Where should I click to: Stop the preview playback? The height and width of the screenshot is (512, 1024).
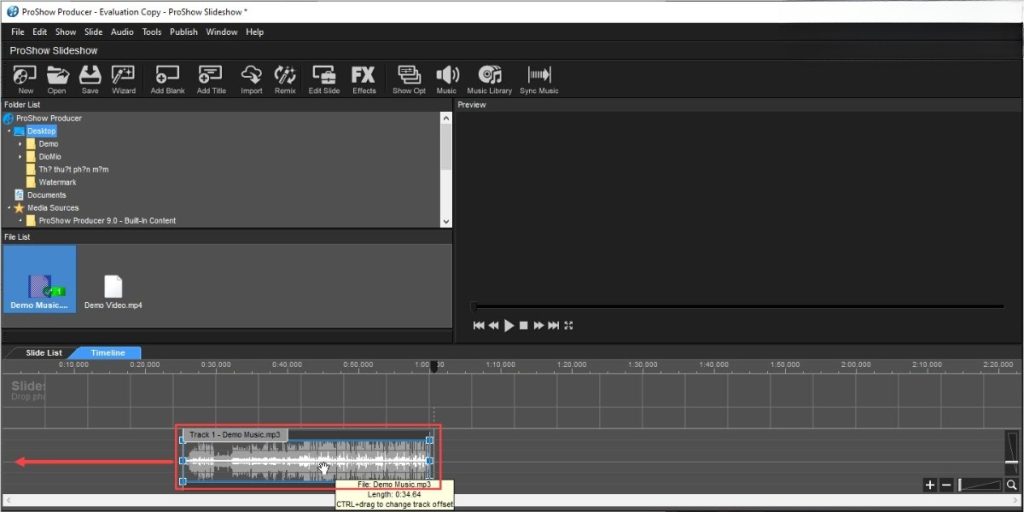pos(523,325)
